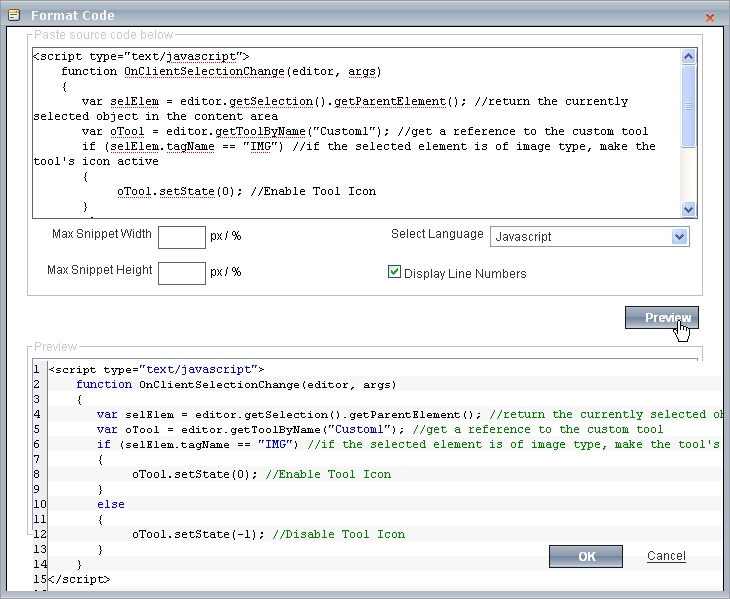Open the Select Language dropdown
730x599 pixels.
point(589,237)
